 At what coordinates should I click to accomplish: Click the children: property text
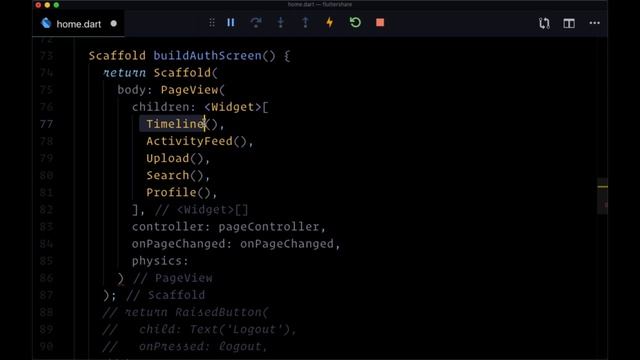coord(164,107)
